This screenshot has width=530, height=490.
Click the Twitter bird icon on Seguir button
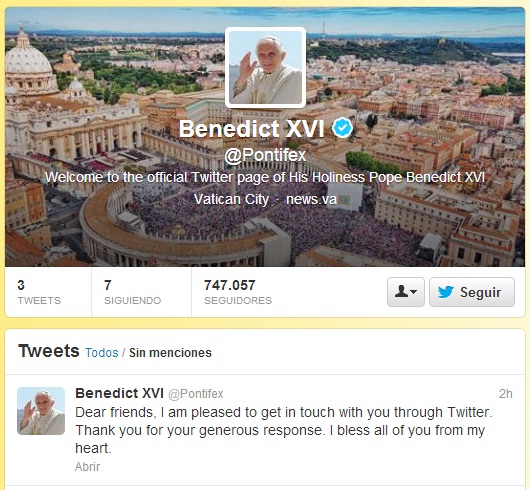click(445, 292)
